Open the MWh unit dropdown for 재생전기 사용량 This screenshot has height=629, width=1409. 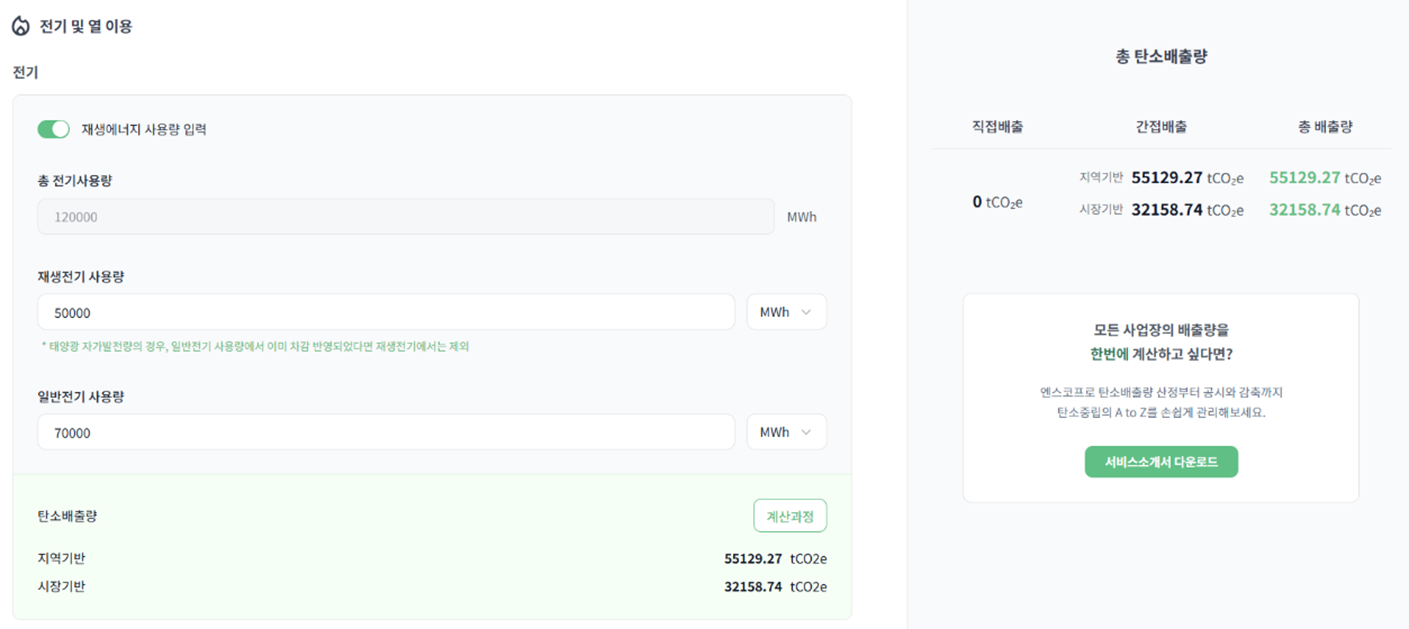click(786, 312)
